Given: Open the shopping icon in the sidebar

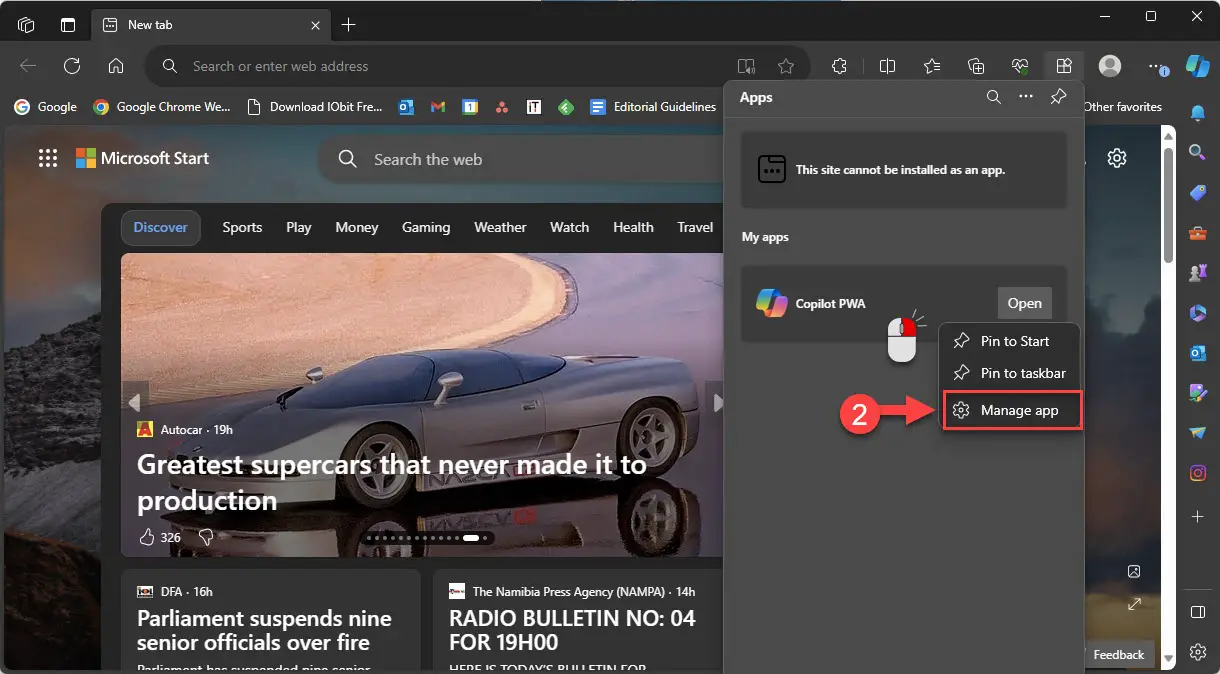Looking at the screenshot, I should click(1198, 193).
